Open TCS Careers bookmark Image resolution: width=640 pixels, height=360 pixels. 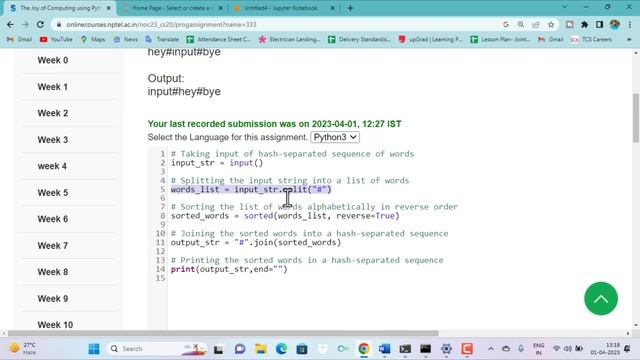coord(591,39)
